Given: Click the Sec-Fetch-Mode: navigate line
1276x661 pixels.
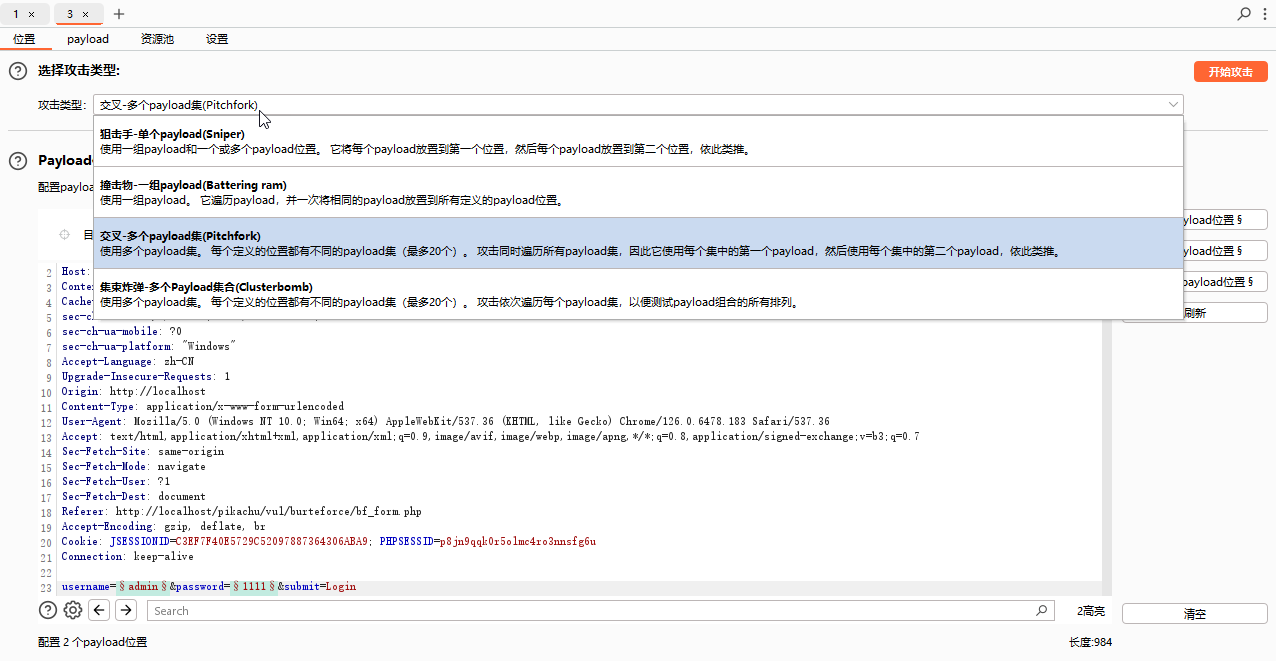Looking at the screenshot, I should (x=133, y=466).
